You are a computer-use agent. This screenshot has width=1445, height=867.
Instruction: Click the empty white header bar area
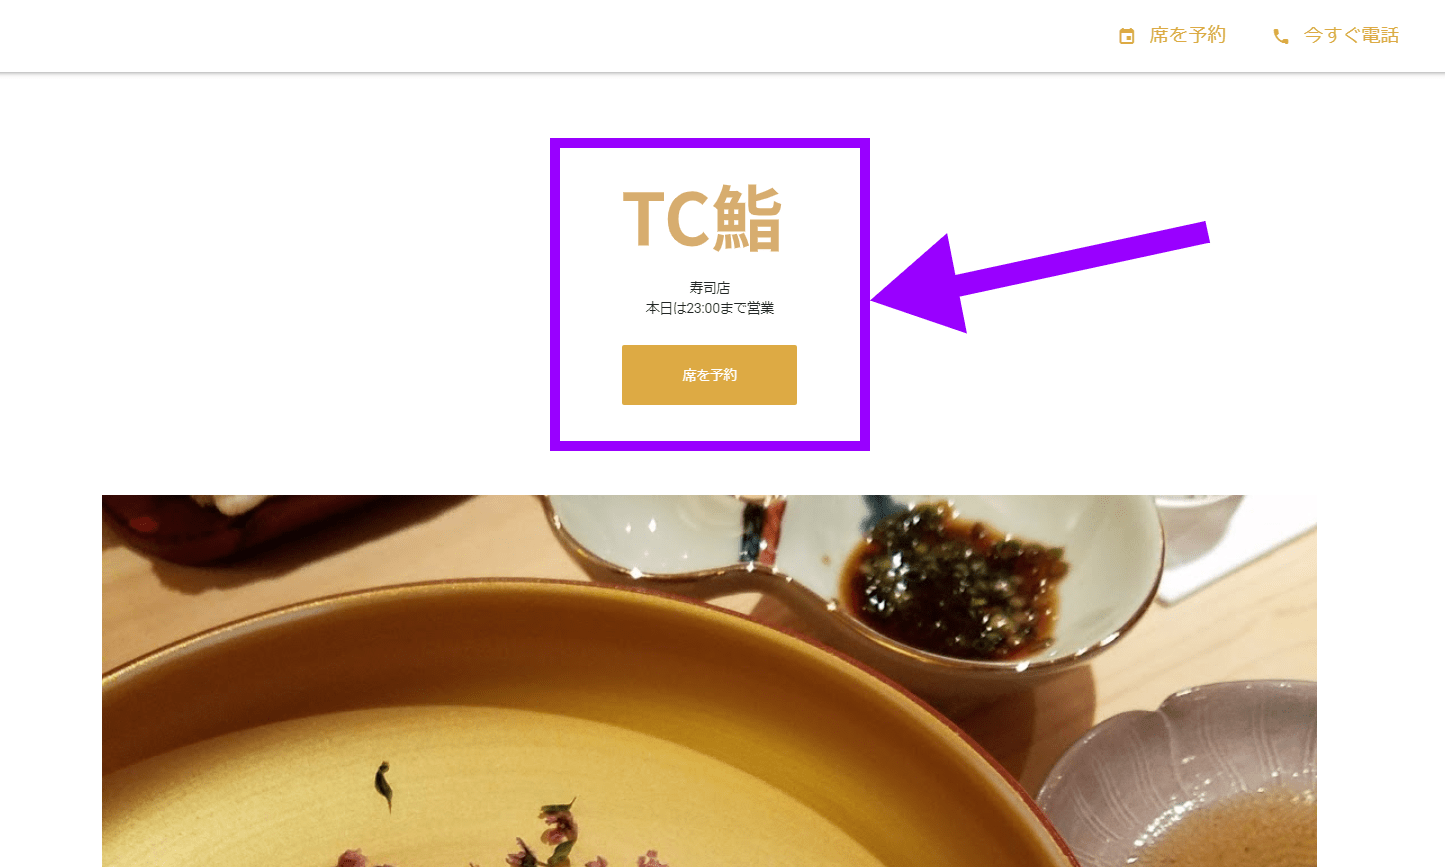pyautogui.click(x=550, y=36)
